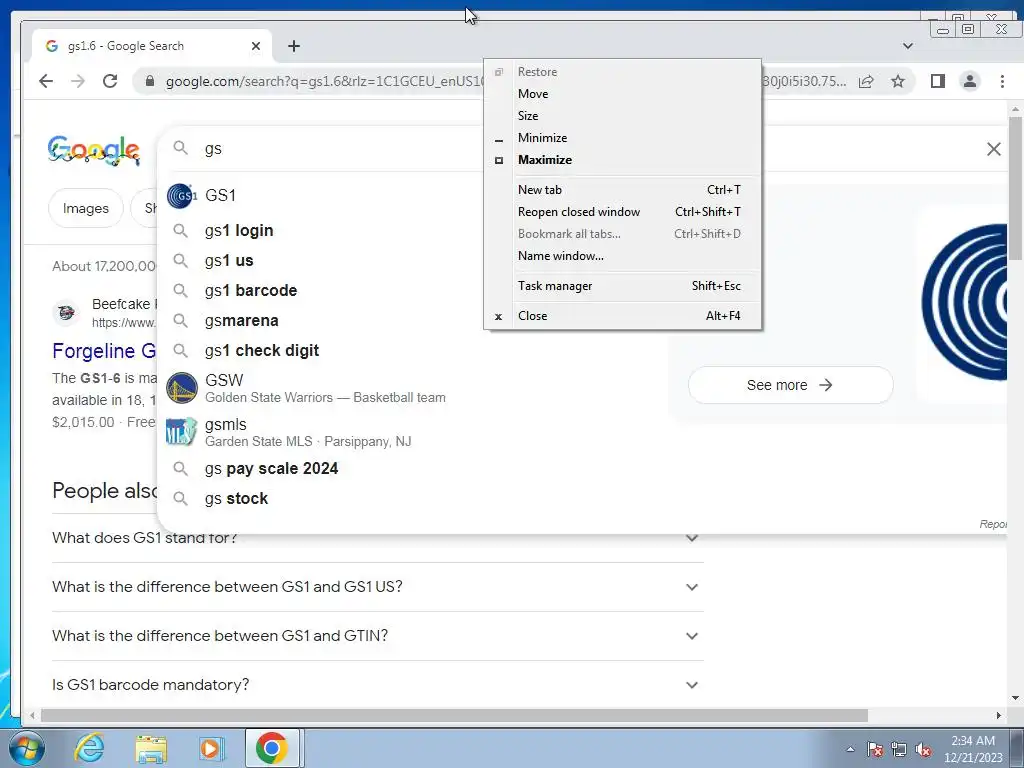
Task: Go back to the previous page
Action: point(46,81)
